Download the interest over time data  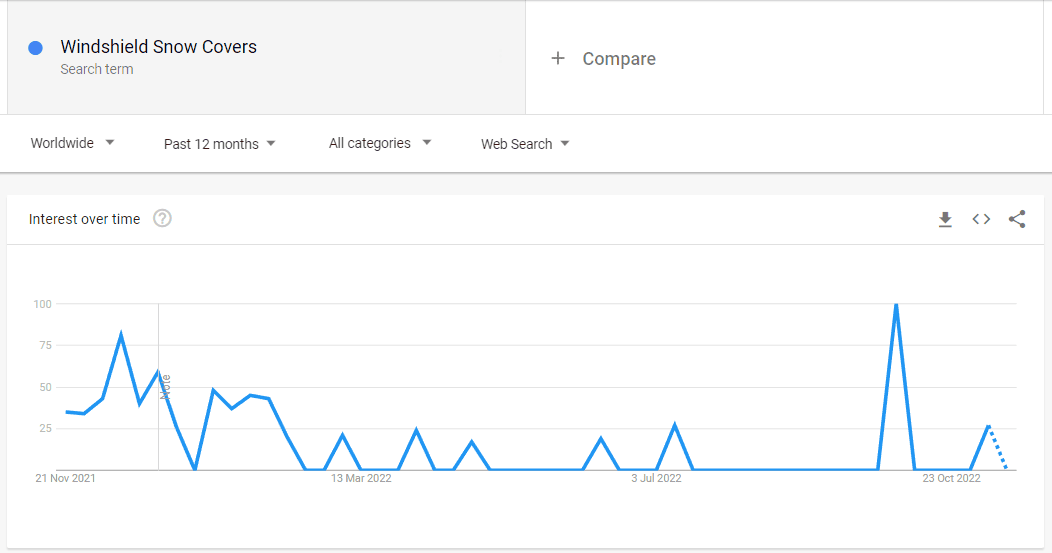[x=945, y=219]
